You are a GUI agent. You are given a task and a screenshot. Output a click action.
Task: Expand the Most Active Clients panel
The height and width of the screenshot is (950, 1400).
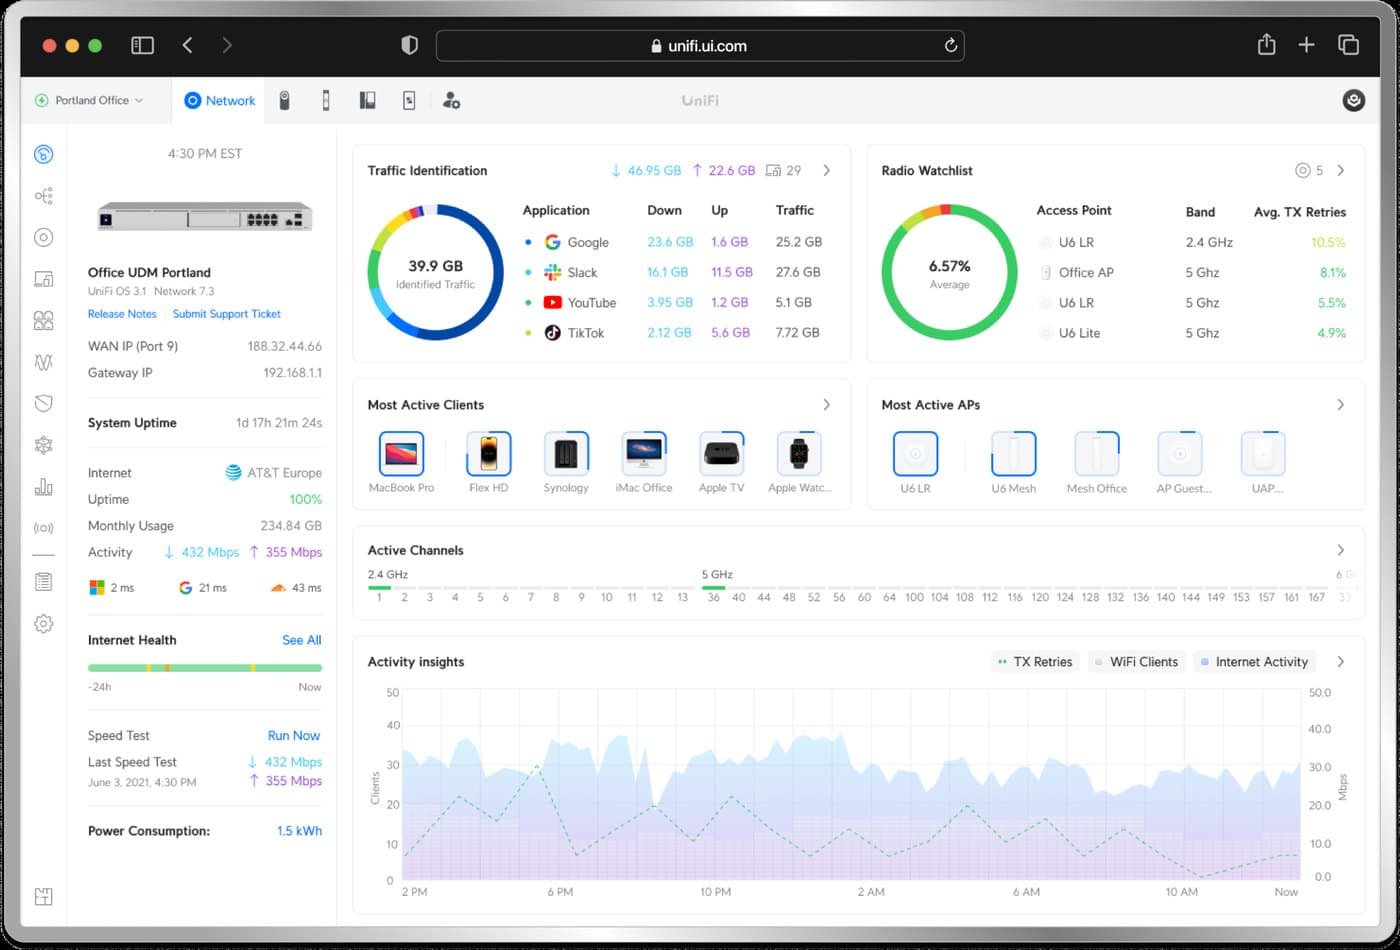pos(827,404)
